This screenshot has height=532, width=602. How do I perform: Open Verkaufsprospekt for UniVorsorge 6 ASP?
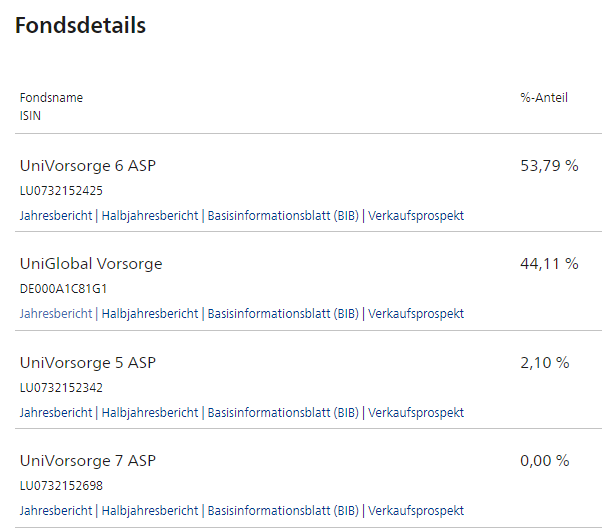click(416, 216)
